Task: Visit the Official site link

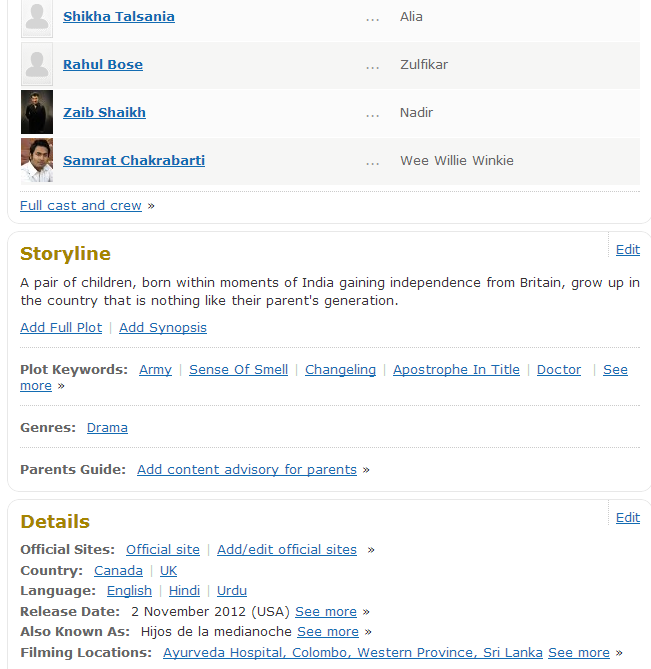Action: tap(163, 550)
